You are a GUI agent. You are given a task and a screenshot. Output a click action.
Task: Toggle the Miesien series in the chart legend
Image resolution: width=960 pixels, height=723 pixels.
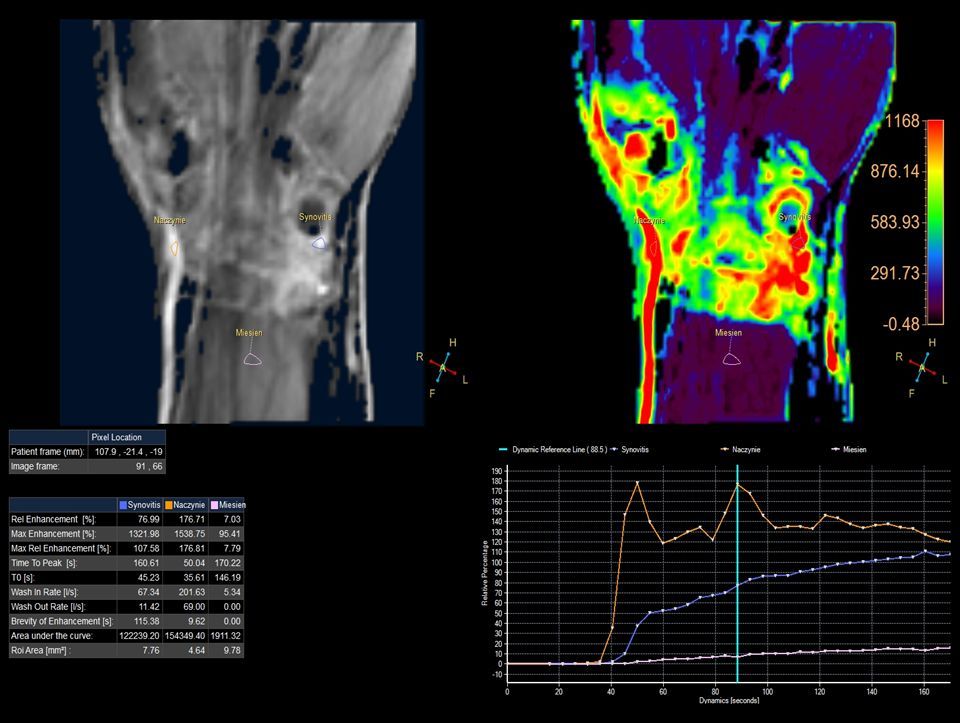[848, 450]
